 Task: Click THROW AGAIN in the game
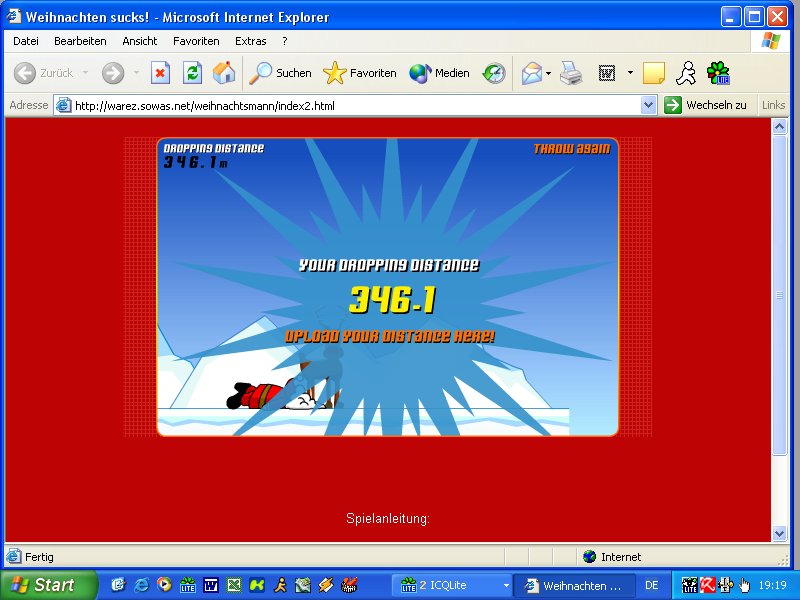[x=571, y=149]
